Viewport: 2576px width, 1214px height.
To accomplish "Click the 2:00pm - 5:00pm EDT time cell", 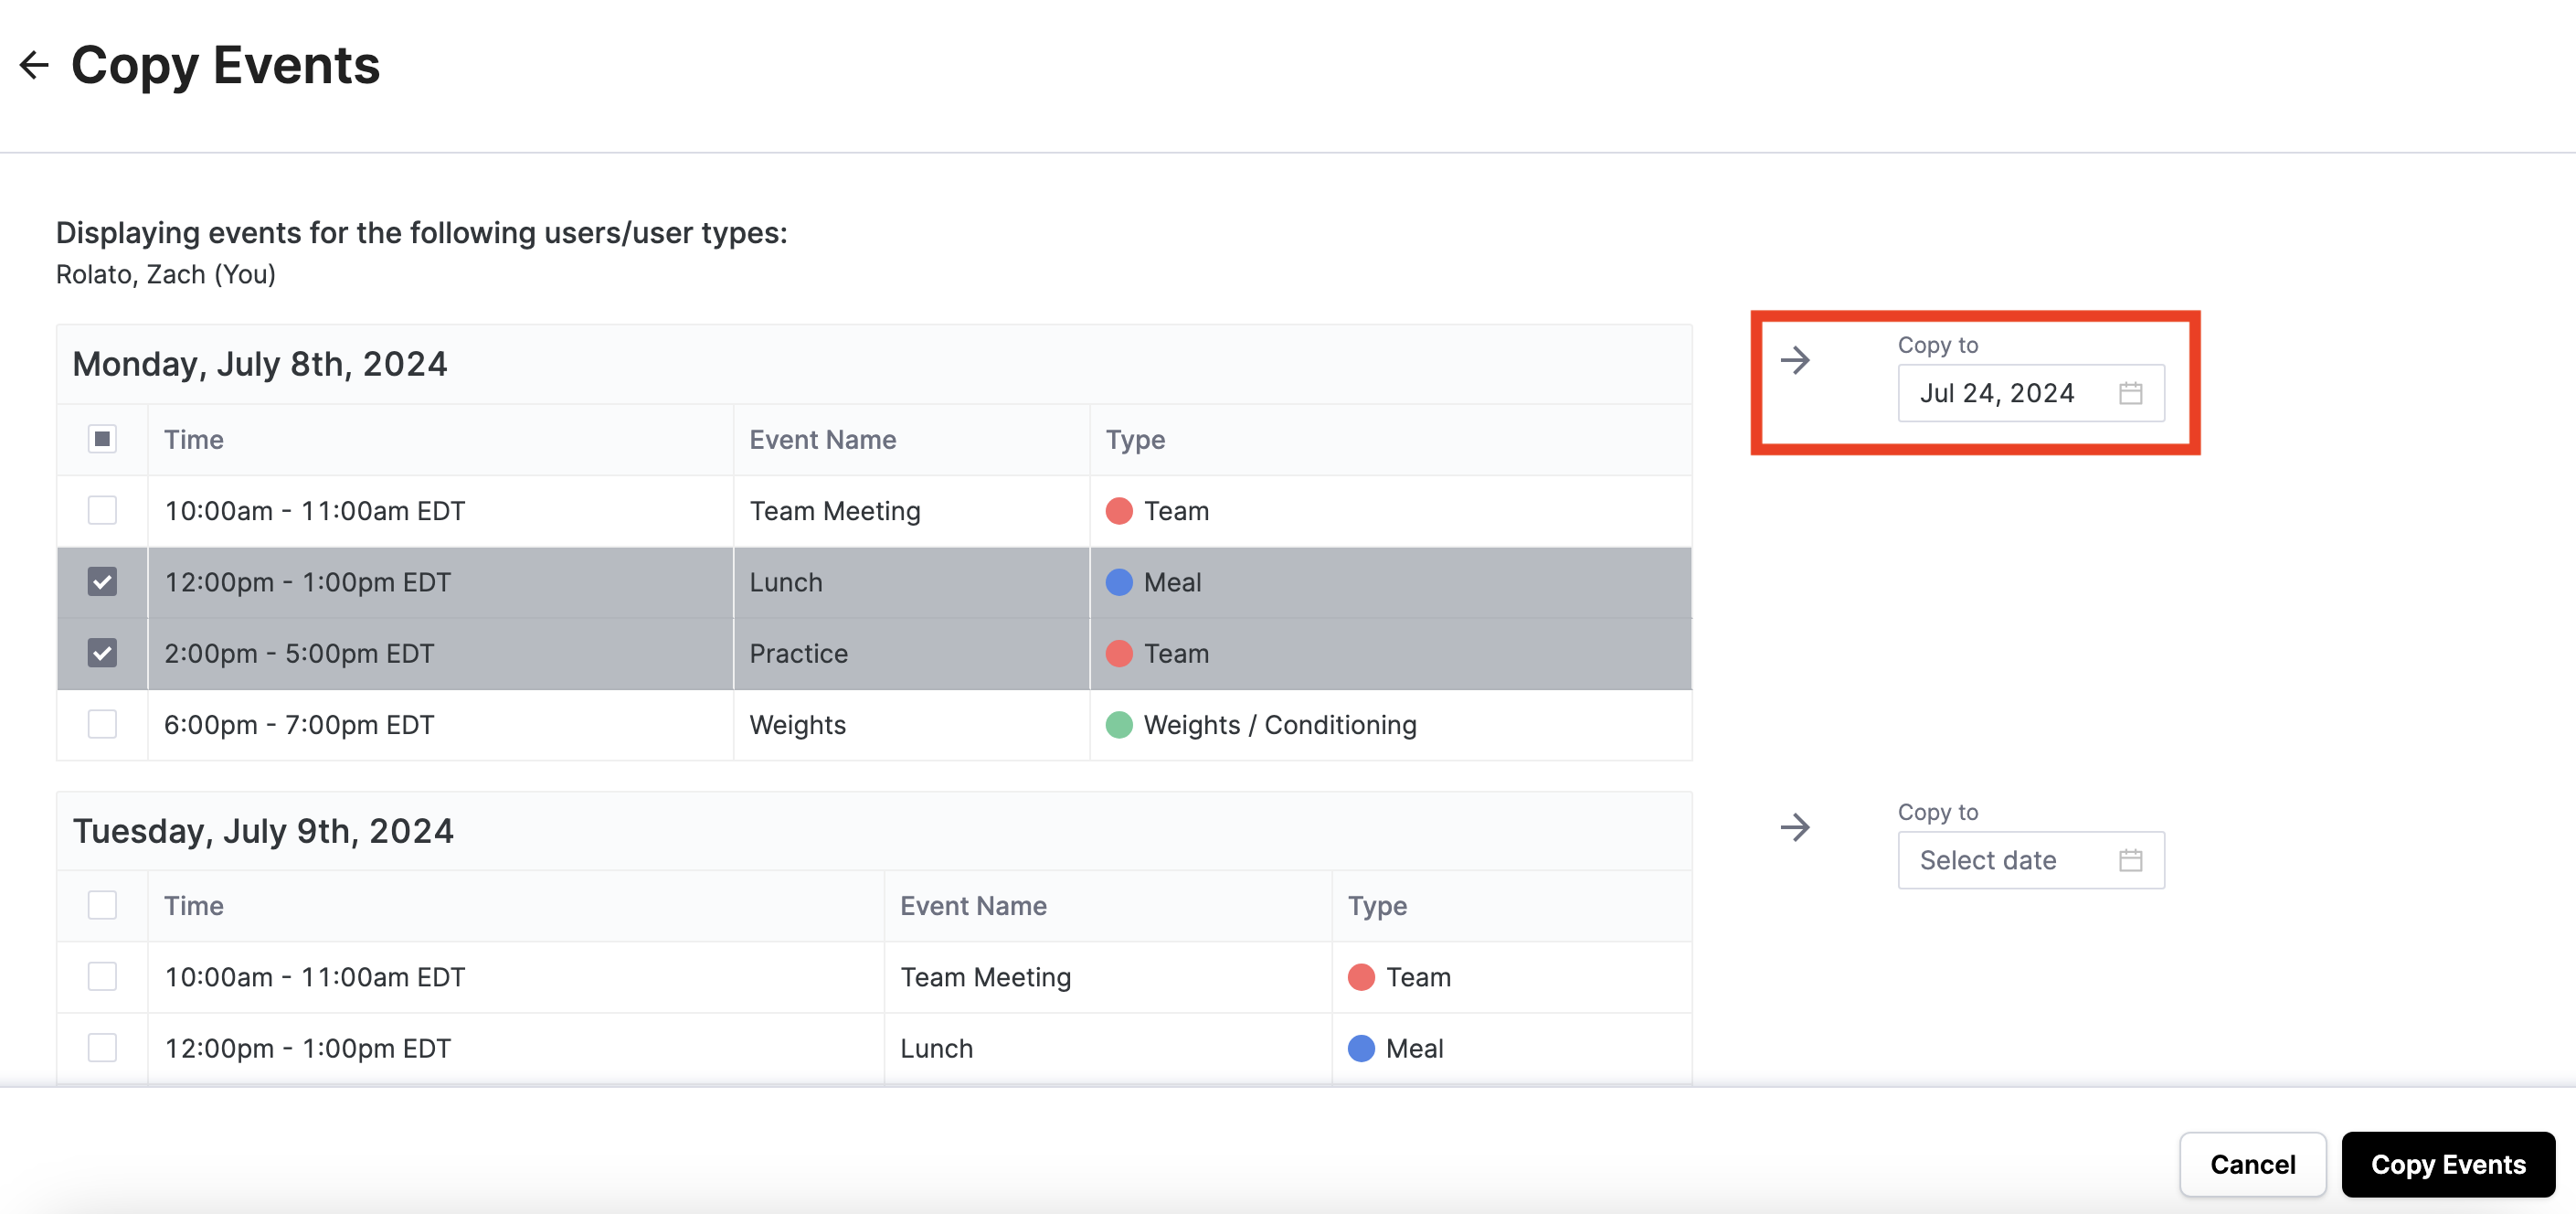I will 440,653.
